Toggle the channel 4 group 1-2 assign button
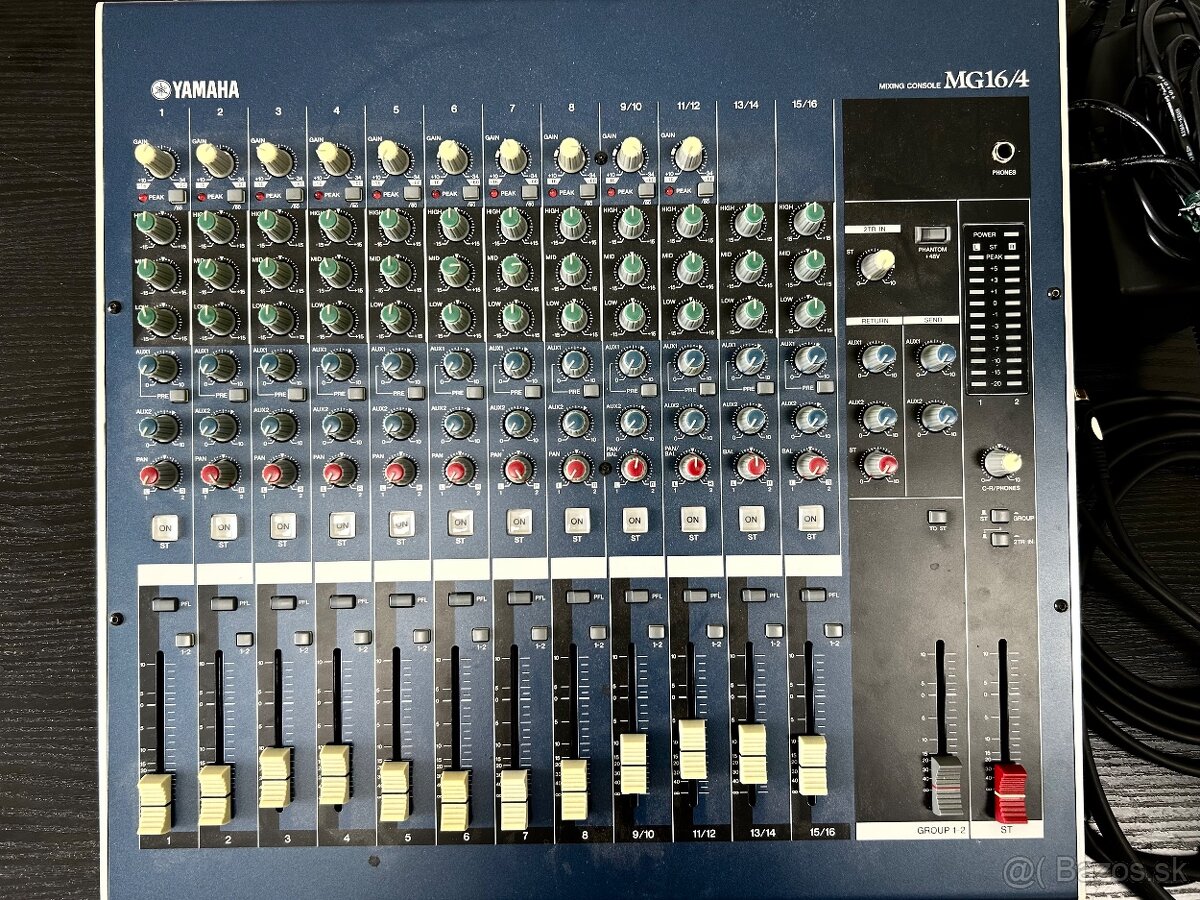Viewport: 1200px width, 900px height. point(362,637)
